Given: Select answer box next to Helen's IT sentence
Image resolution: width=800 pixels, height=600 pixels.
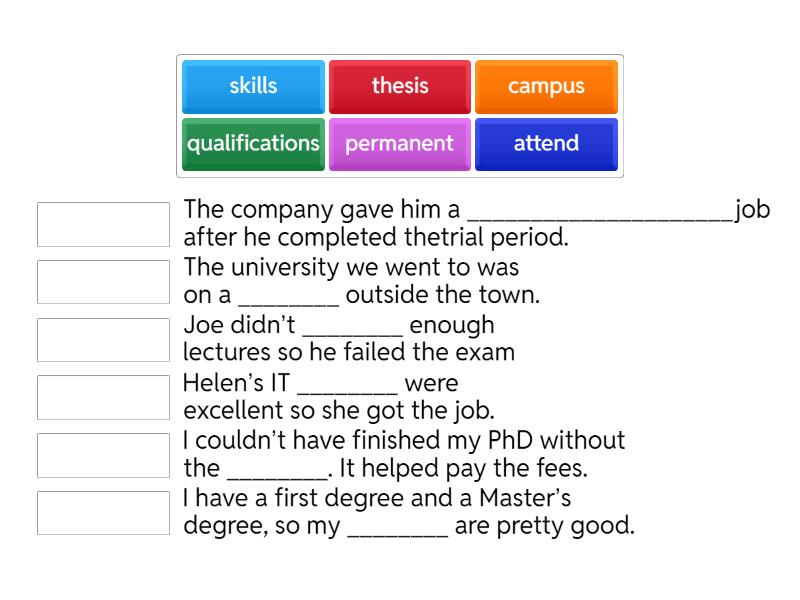Looking at the screenshot, I should [103, 397].
